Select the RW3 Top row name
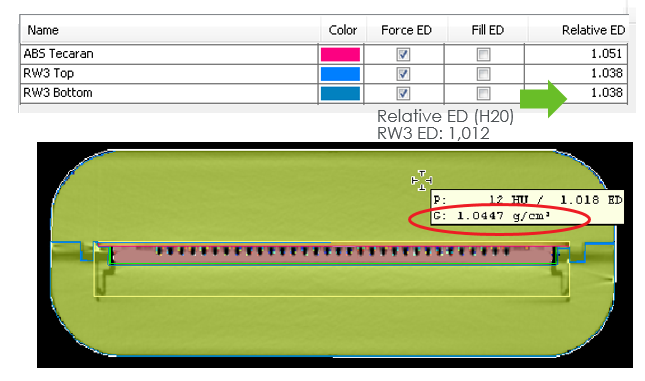This screenshot has width=645, height=381. (x=48, y=73)
